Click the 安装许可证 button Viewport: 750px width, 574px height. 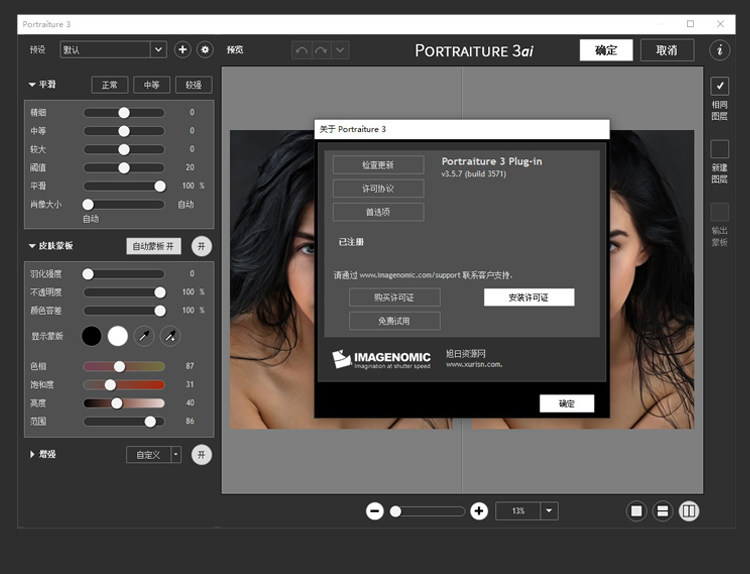click(529, 298)
